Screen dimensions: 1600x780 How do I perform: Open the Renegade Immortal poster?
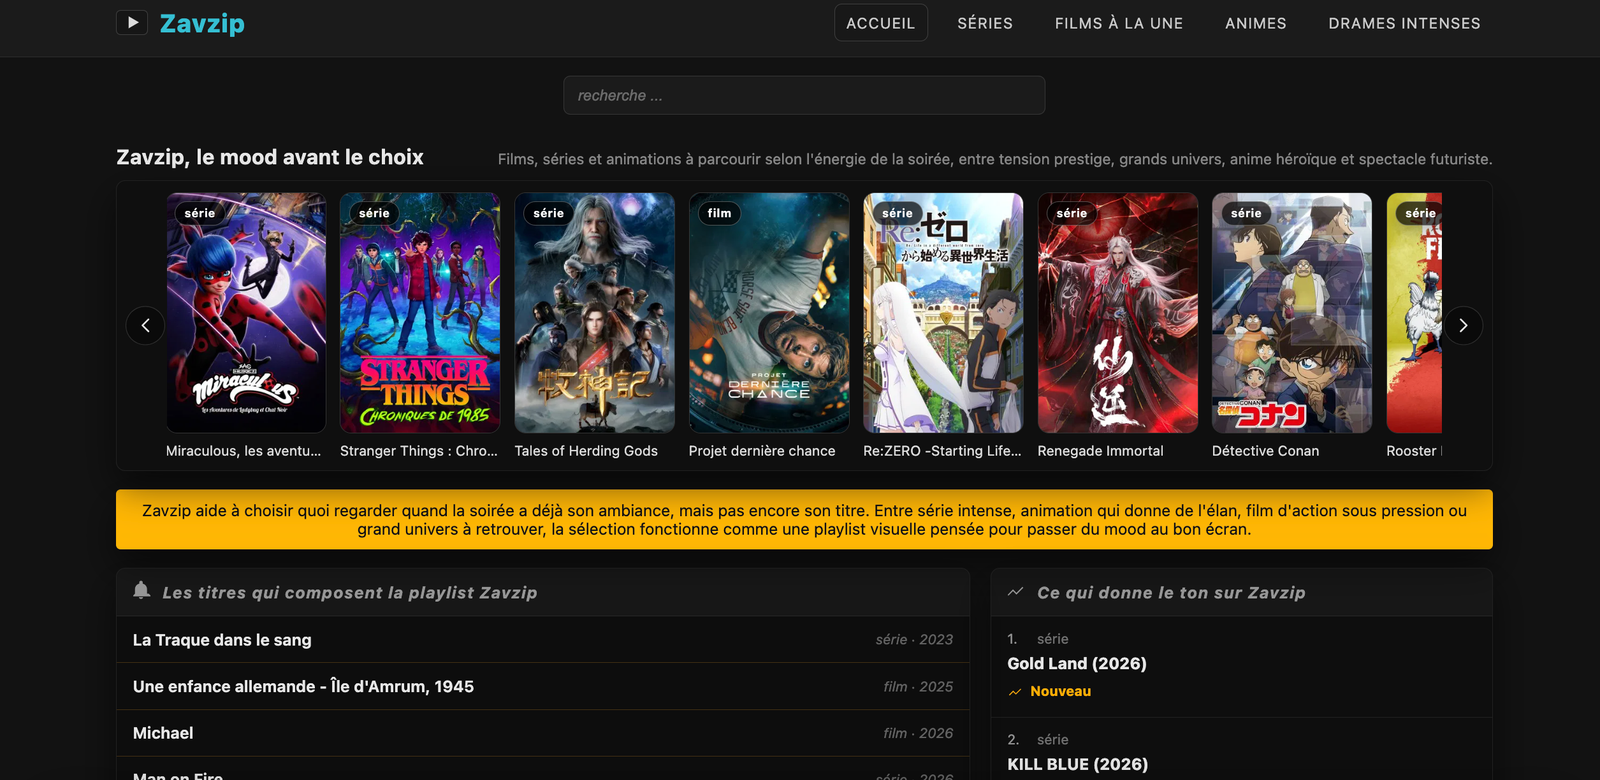coord(1118,313)
